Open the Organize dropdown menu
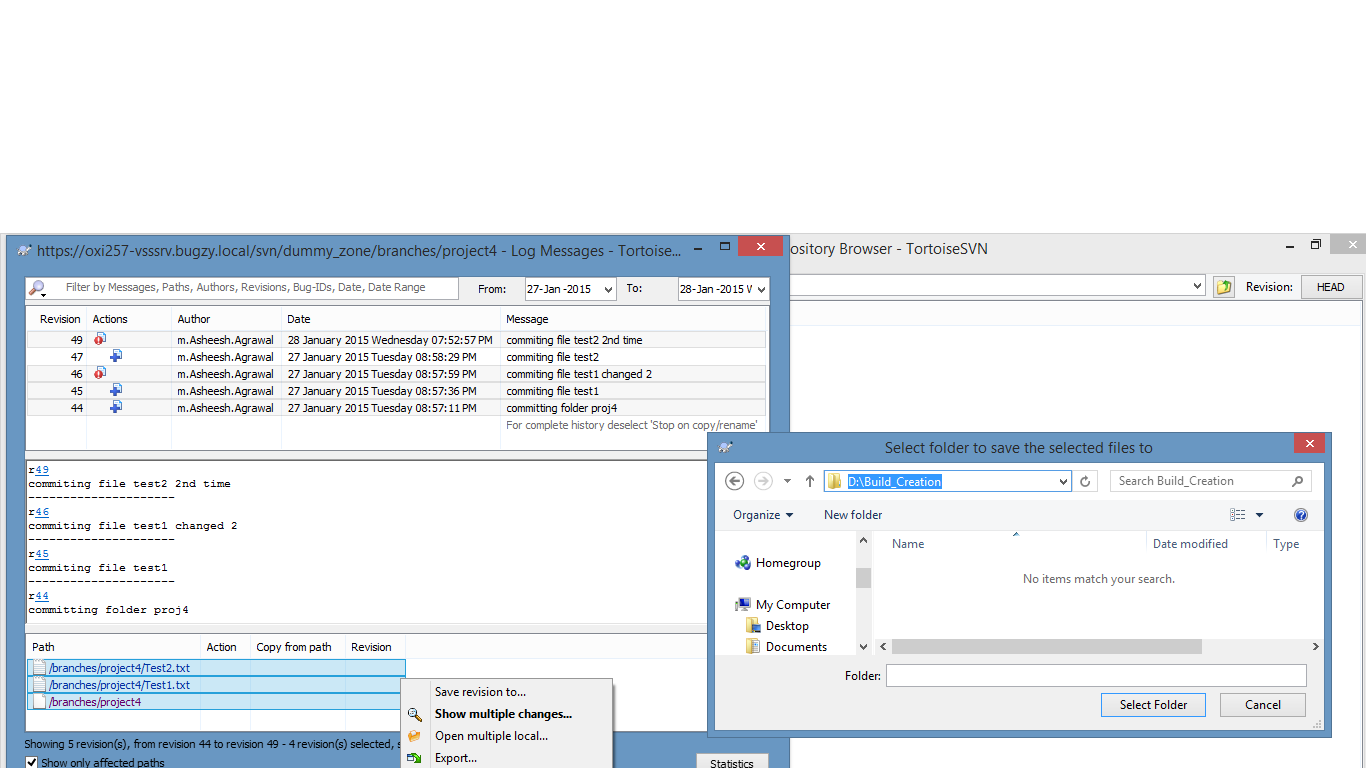Image resolution: width=1366 pixels, height=768 pixels. pos(763,515)
